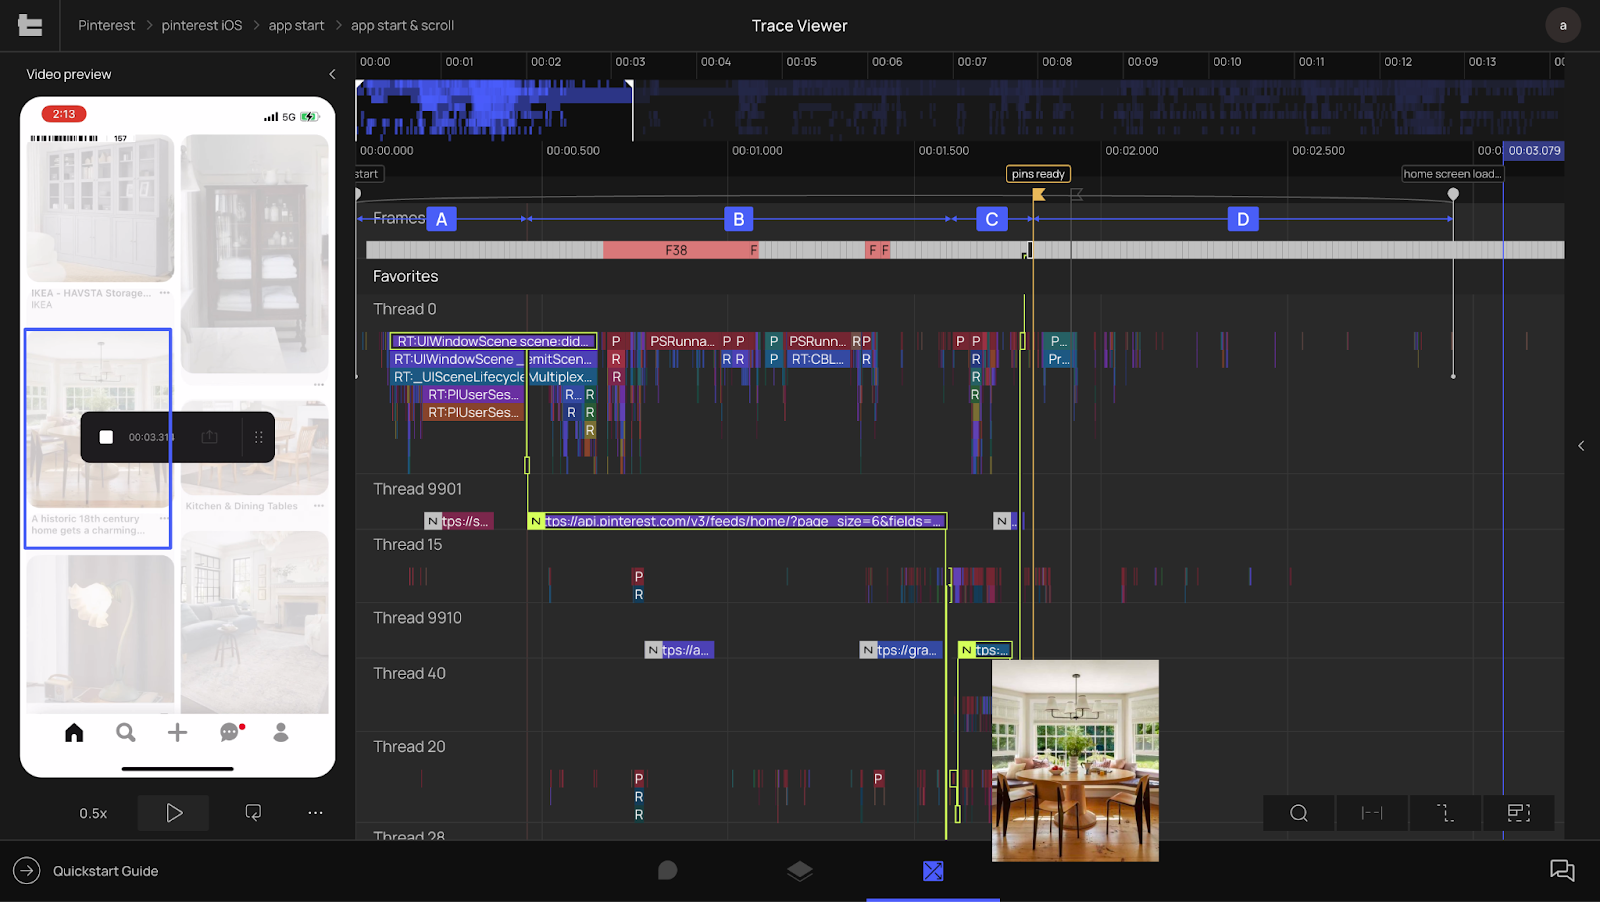Image resolution: width=1600 pixels, height=902 pixels.
Task: Click the dining room image thumbnail popup
Action: click(1075, 760)
